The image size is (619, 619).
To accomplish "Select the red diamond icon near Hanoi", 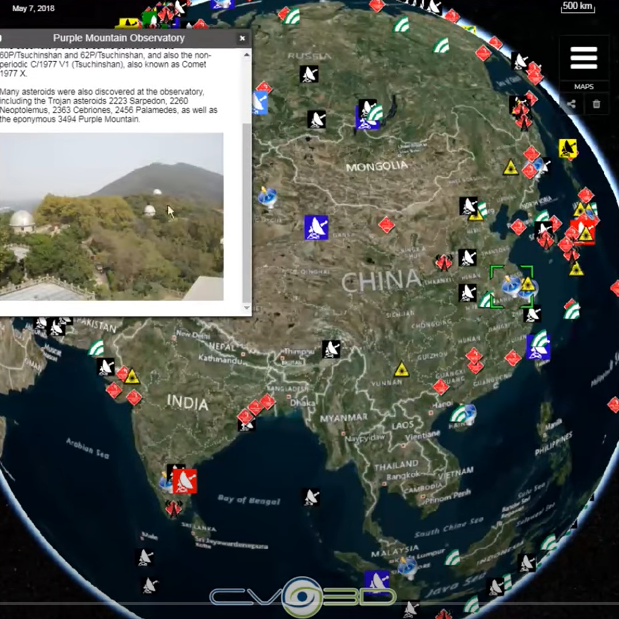I will 441,386.
